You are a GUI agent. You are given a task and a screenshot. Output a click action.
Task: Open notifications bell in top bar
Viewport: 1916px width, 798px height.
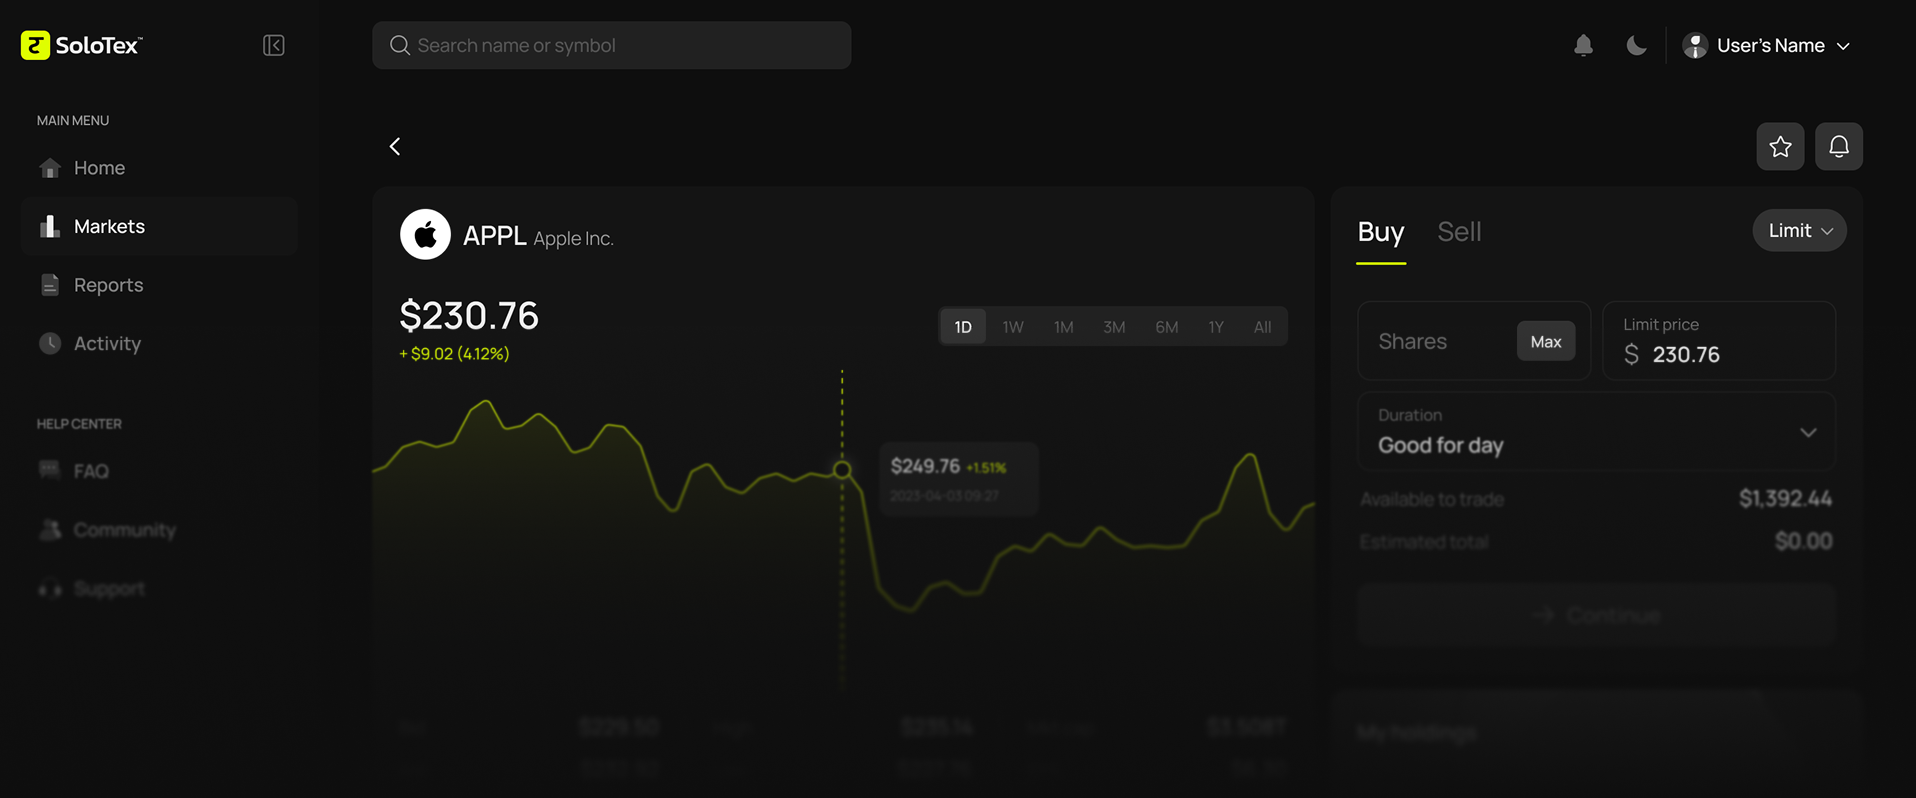coord(1583,45)
